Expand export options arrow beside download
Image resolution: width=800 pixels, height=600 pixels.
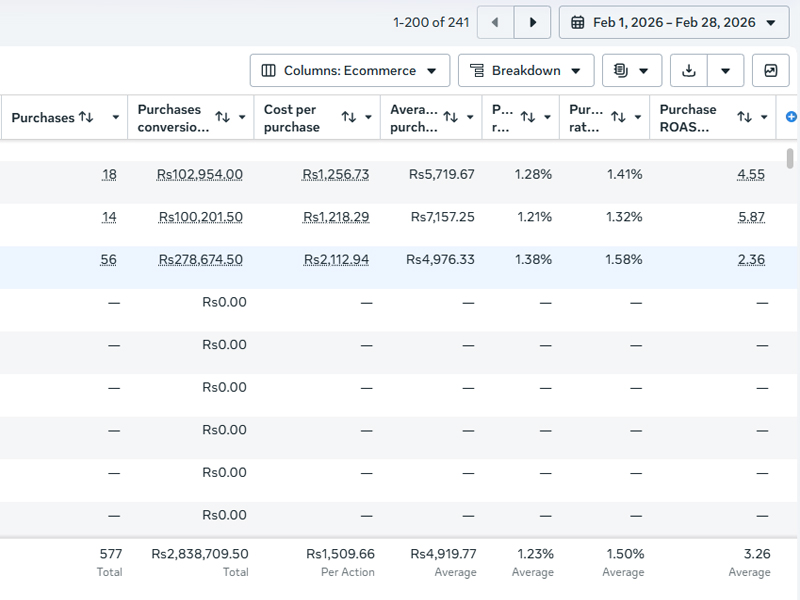tap(725, 70)
